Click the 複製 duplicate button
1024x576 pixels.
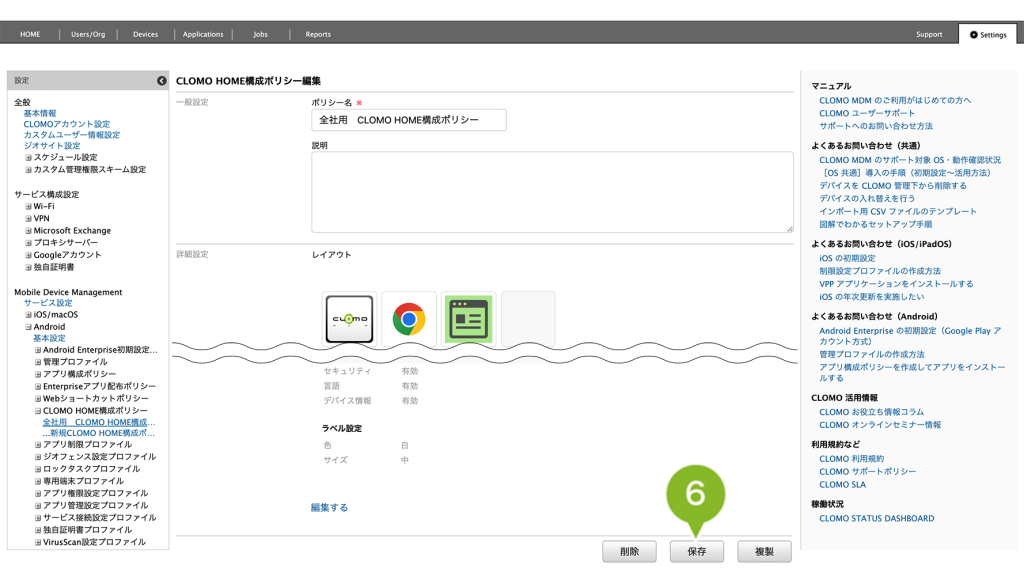764,551
